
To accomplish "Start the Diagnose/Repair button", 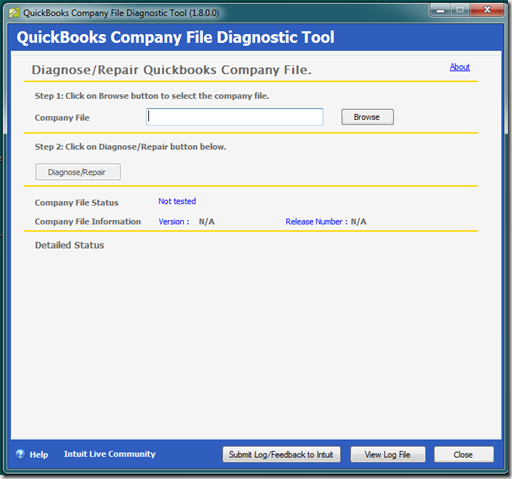I will coord(78,172).
